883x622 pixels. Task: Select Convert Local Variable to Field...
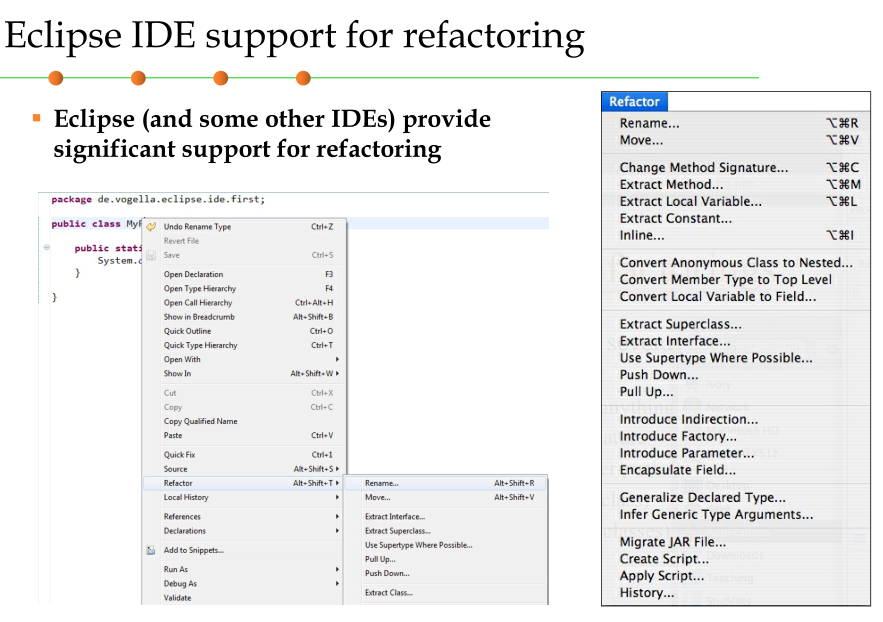point(736,297)
